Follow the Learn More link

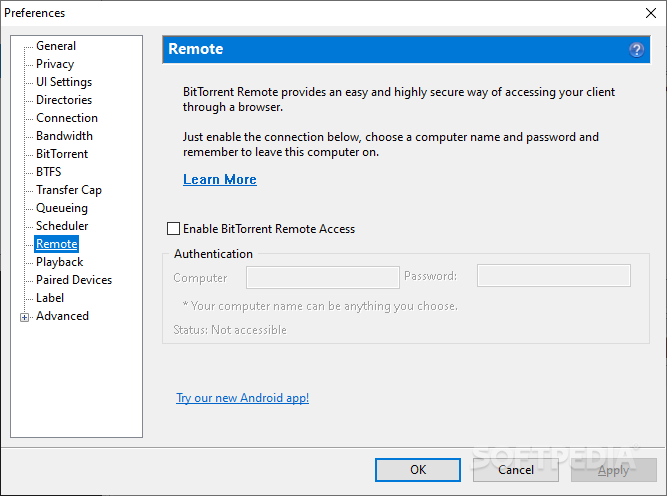[219, 180]
